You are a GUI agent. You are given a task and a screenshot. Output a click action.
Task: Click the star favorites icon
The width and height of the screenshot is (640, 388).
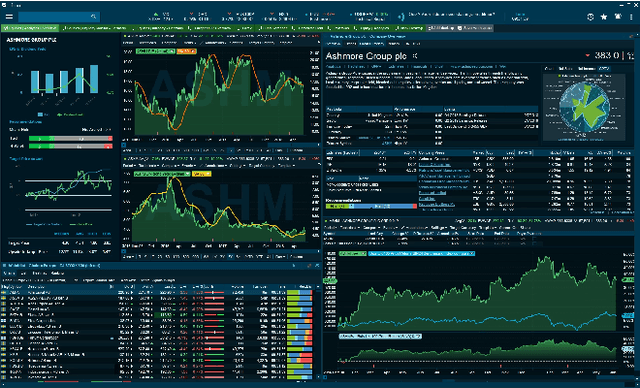click(604, 17)
